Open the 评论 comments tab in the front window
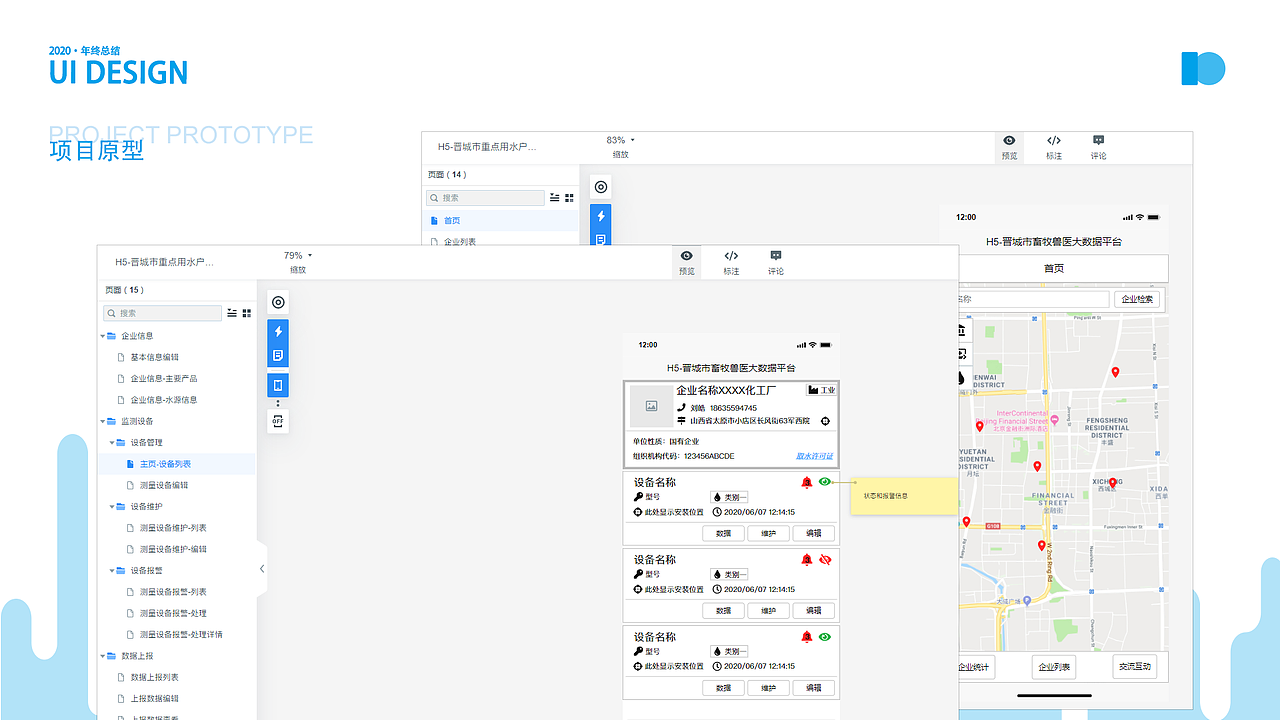 point(776,262)
